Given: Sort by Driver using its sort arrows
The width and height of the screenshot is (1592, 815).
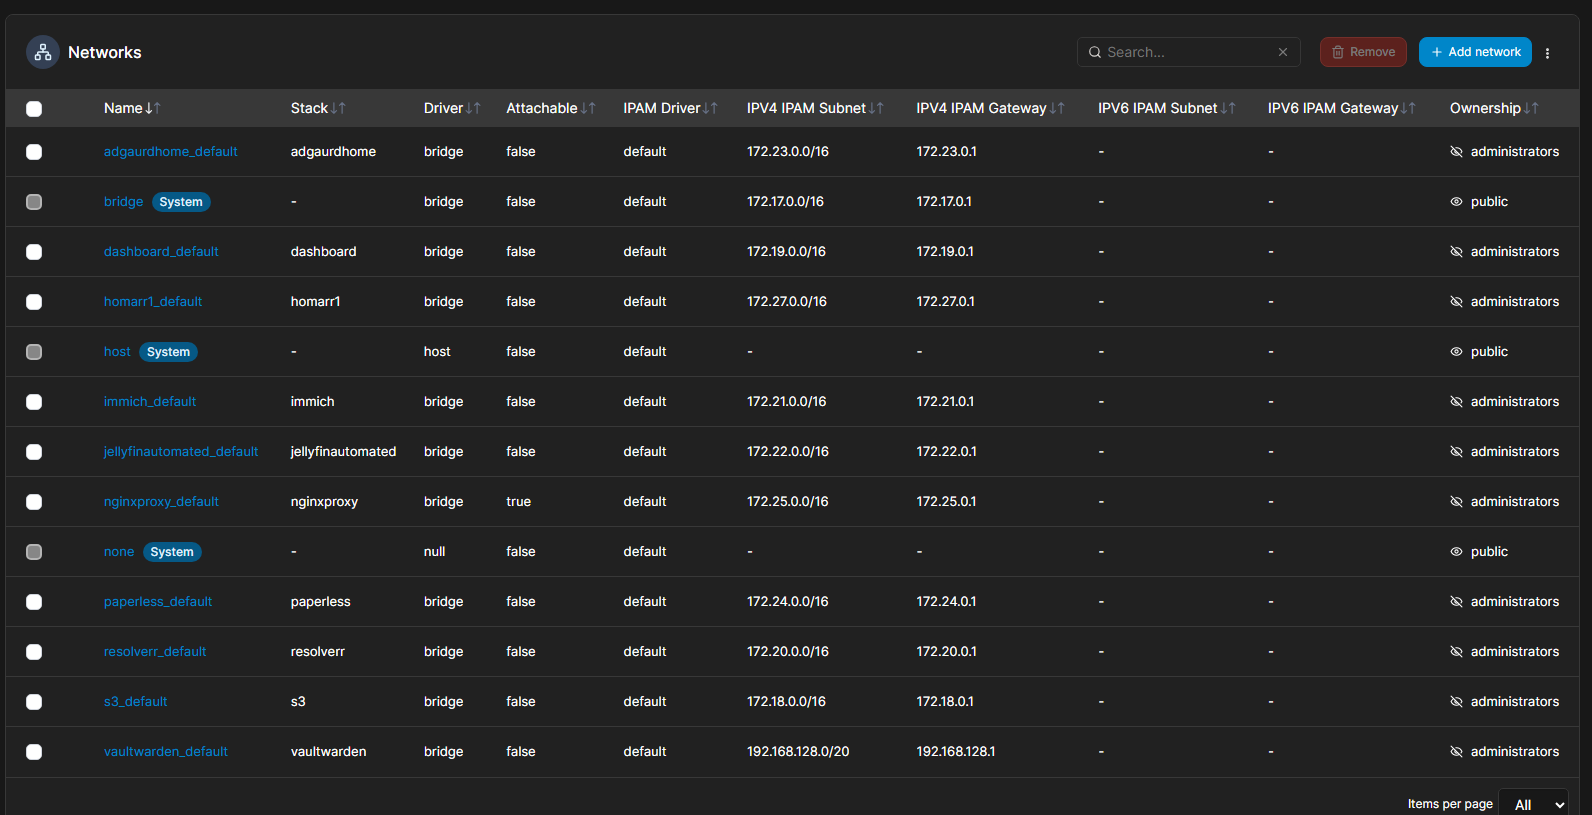Looking at the screenshot, I should click(473, 108).
